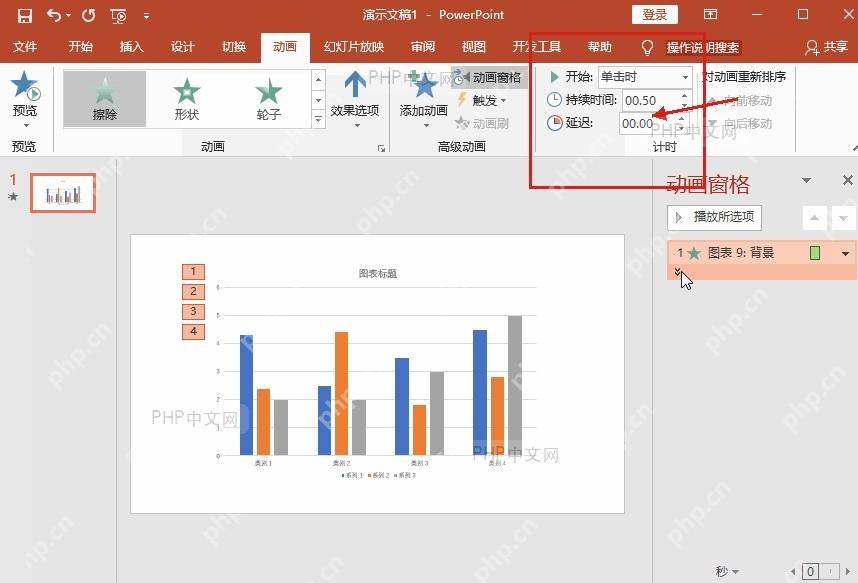Click 向后移动 move later
Image resolution: width=858 pixels, height=583 pixels.
739,124
